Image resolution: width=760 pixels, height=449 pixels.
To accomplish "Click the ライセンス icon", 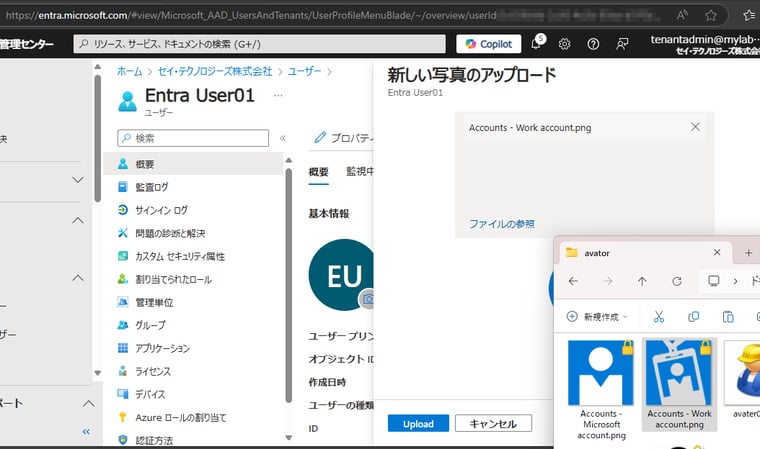I will click(x=123, y=371).
